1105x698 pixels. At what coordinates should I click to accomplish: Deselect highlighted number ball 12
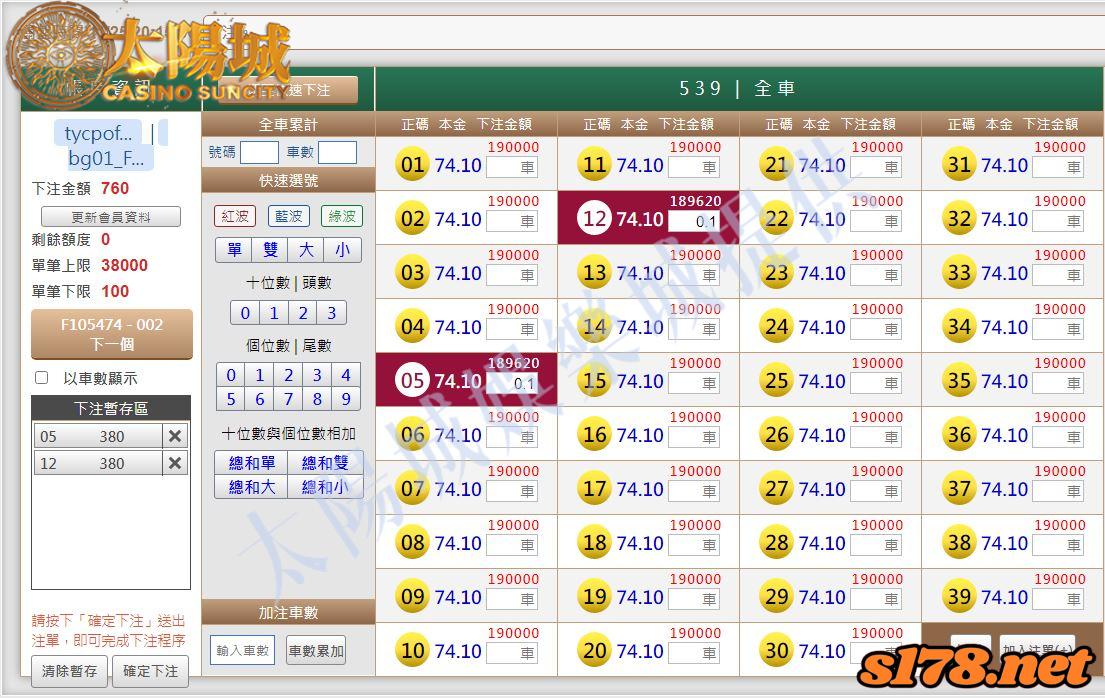tap(595, 219)
